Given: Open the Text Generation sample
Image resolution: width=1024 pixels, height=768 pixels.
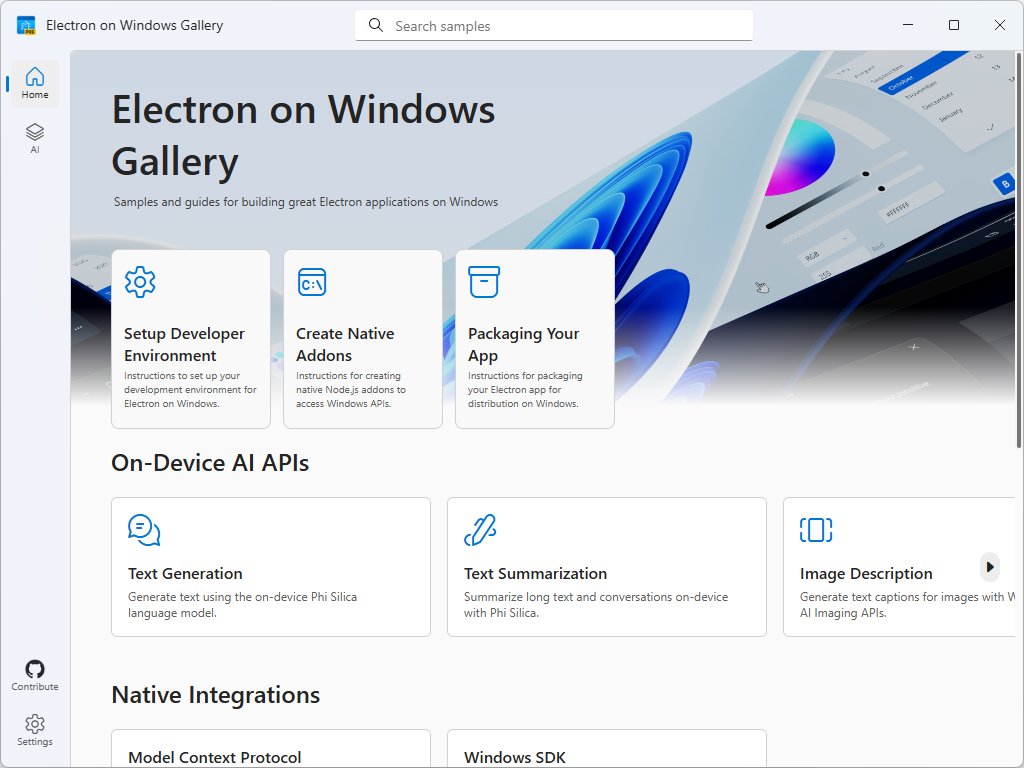Looking at the screenshot, I should (271, 567).
